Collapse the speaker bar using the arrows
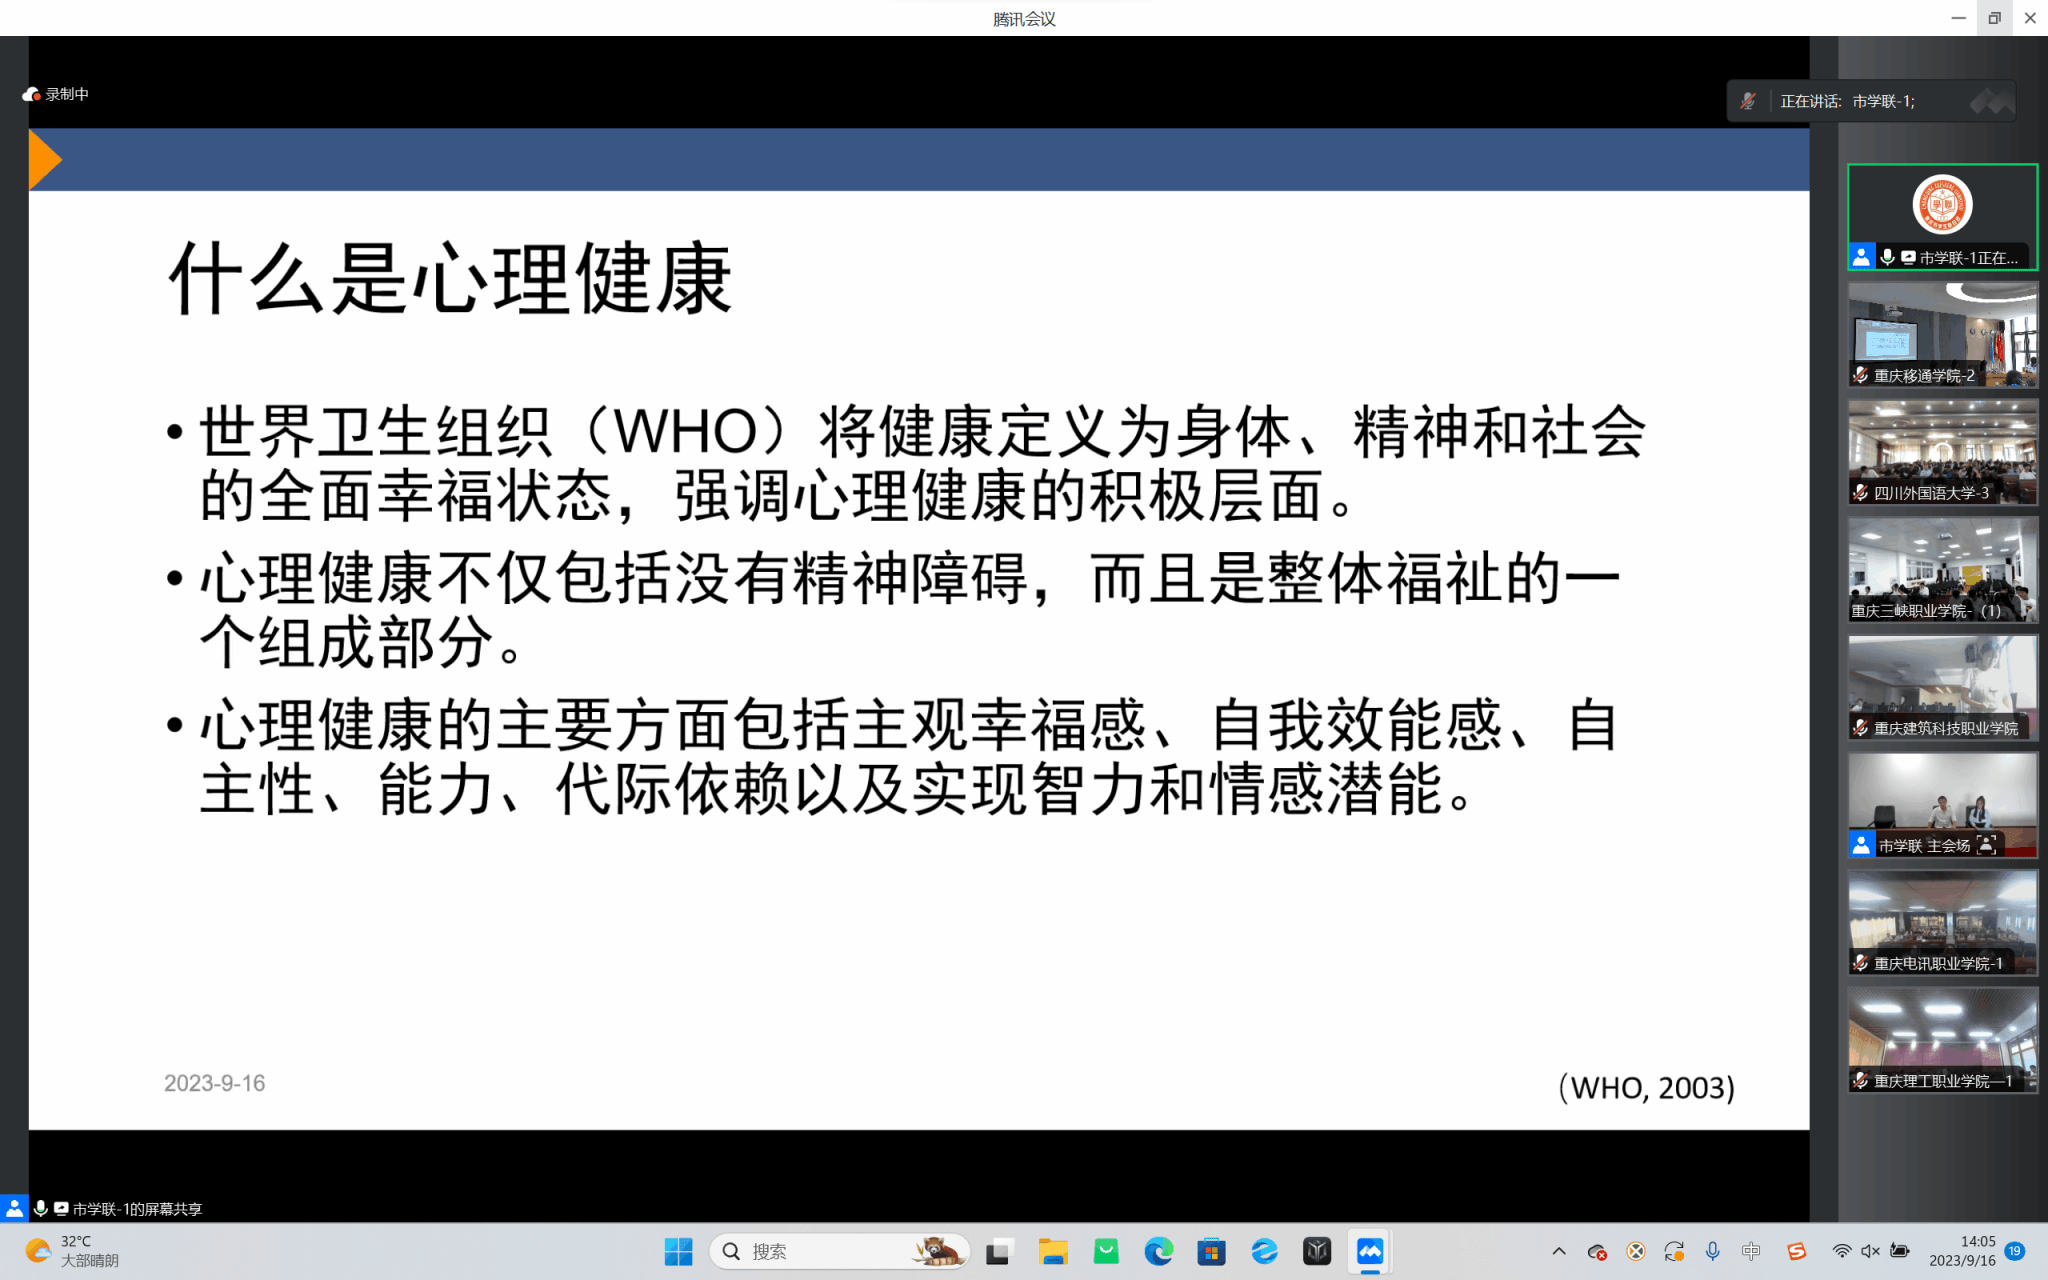The image size is (2048, 1280). tap(1990, 101)
